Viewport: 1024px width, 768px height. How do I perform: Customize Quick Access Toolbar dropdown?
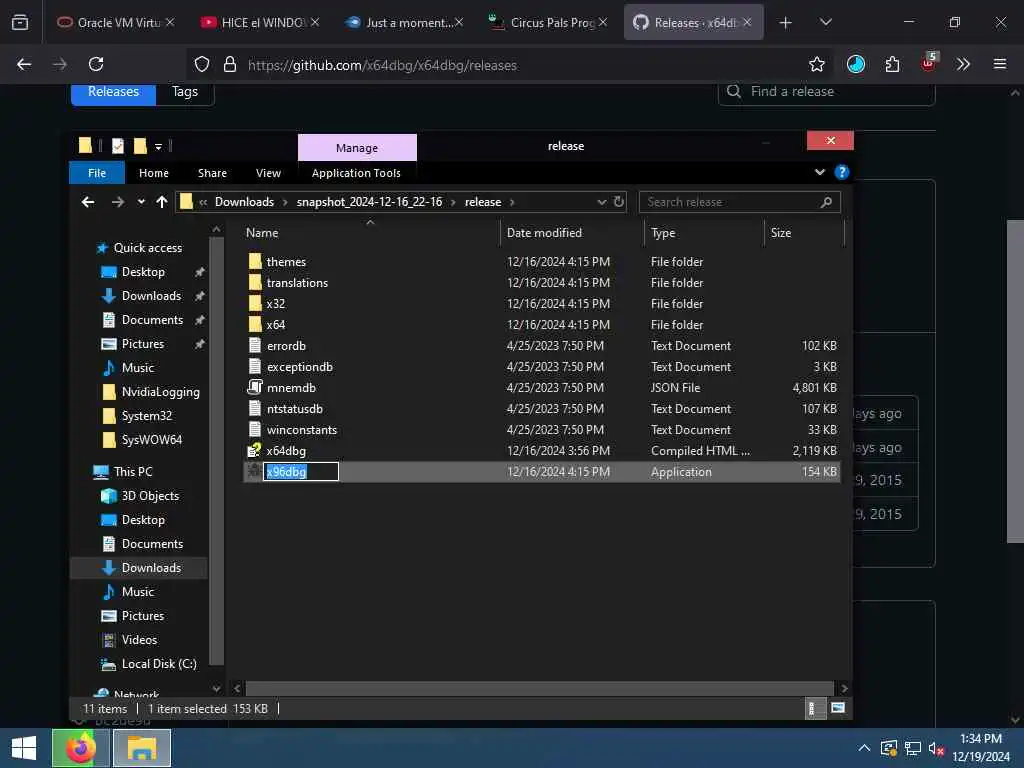click(158, 146)
